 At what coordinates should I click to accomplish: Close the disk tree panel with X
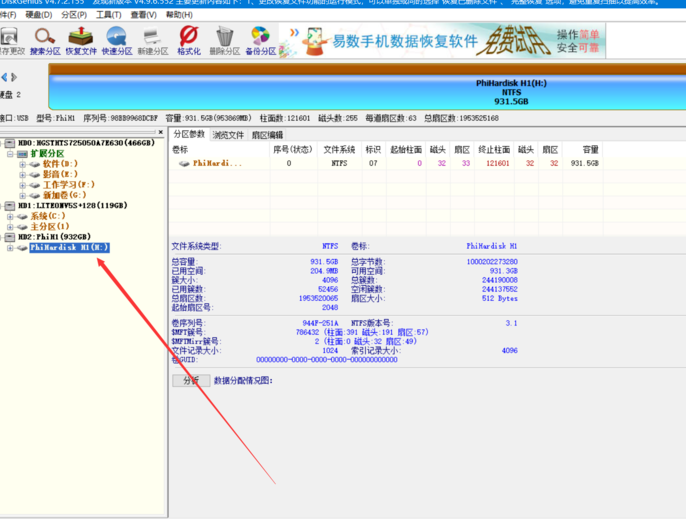(x=161, y=132)
